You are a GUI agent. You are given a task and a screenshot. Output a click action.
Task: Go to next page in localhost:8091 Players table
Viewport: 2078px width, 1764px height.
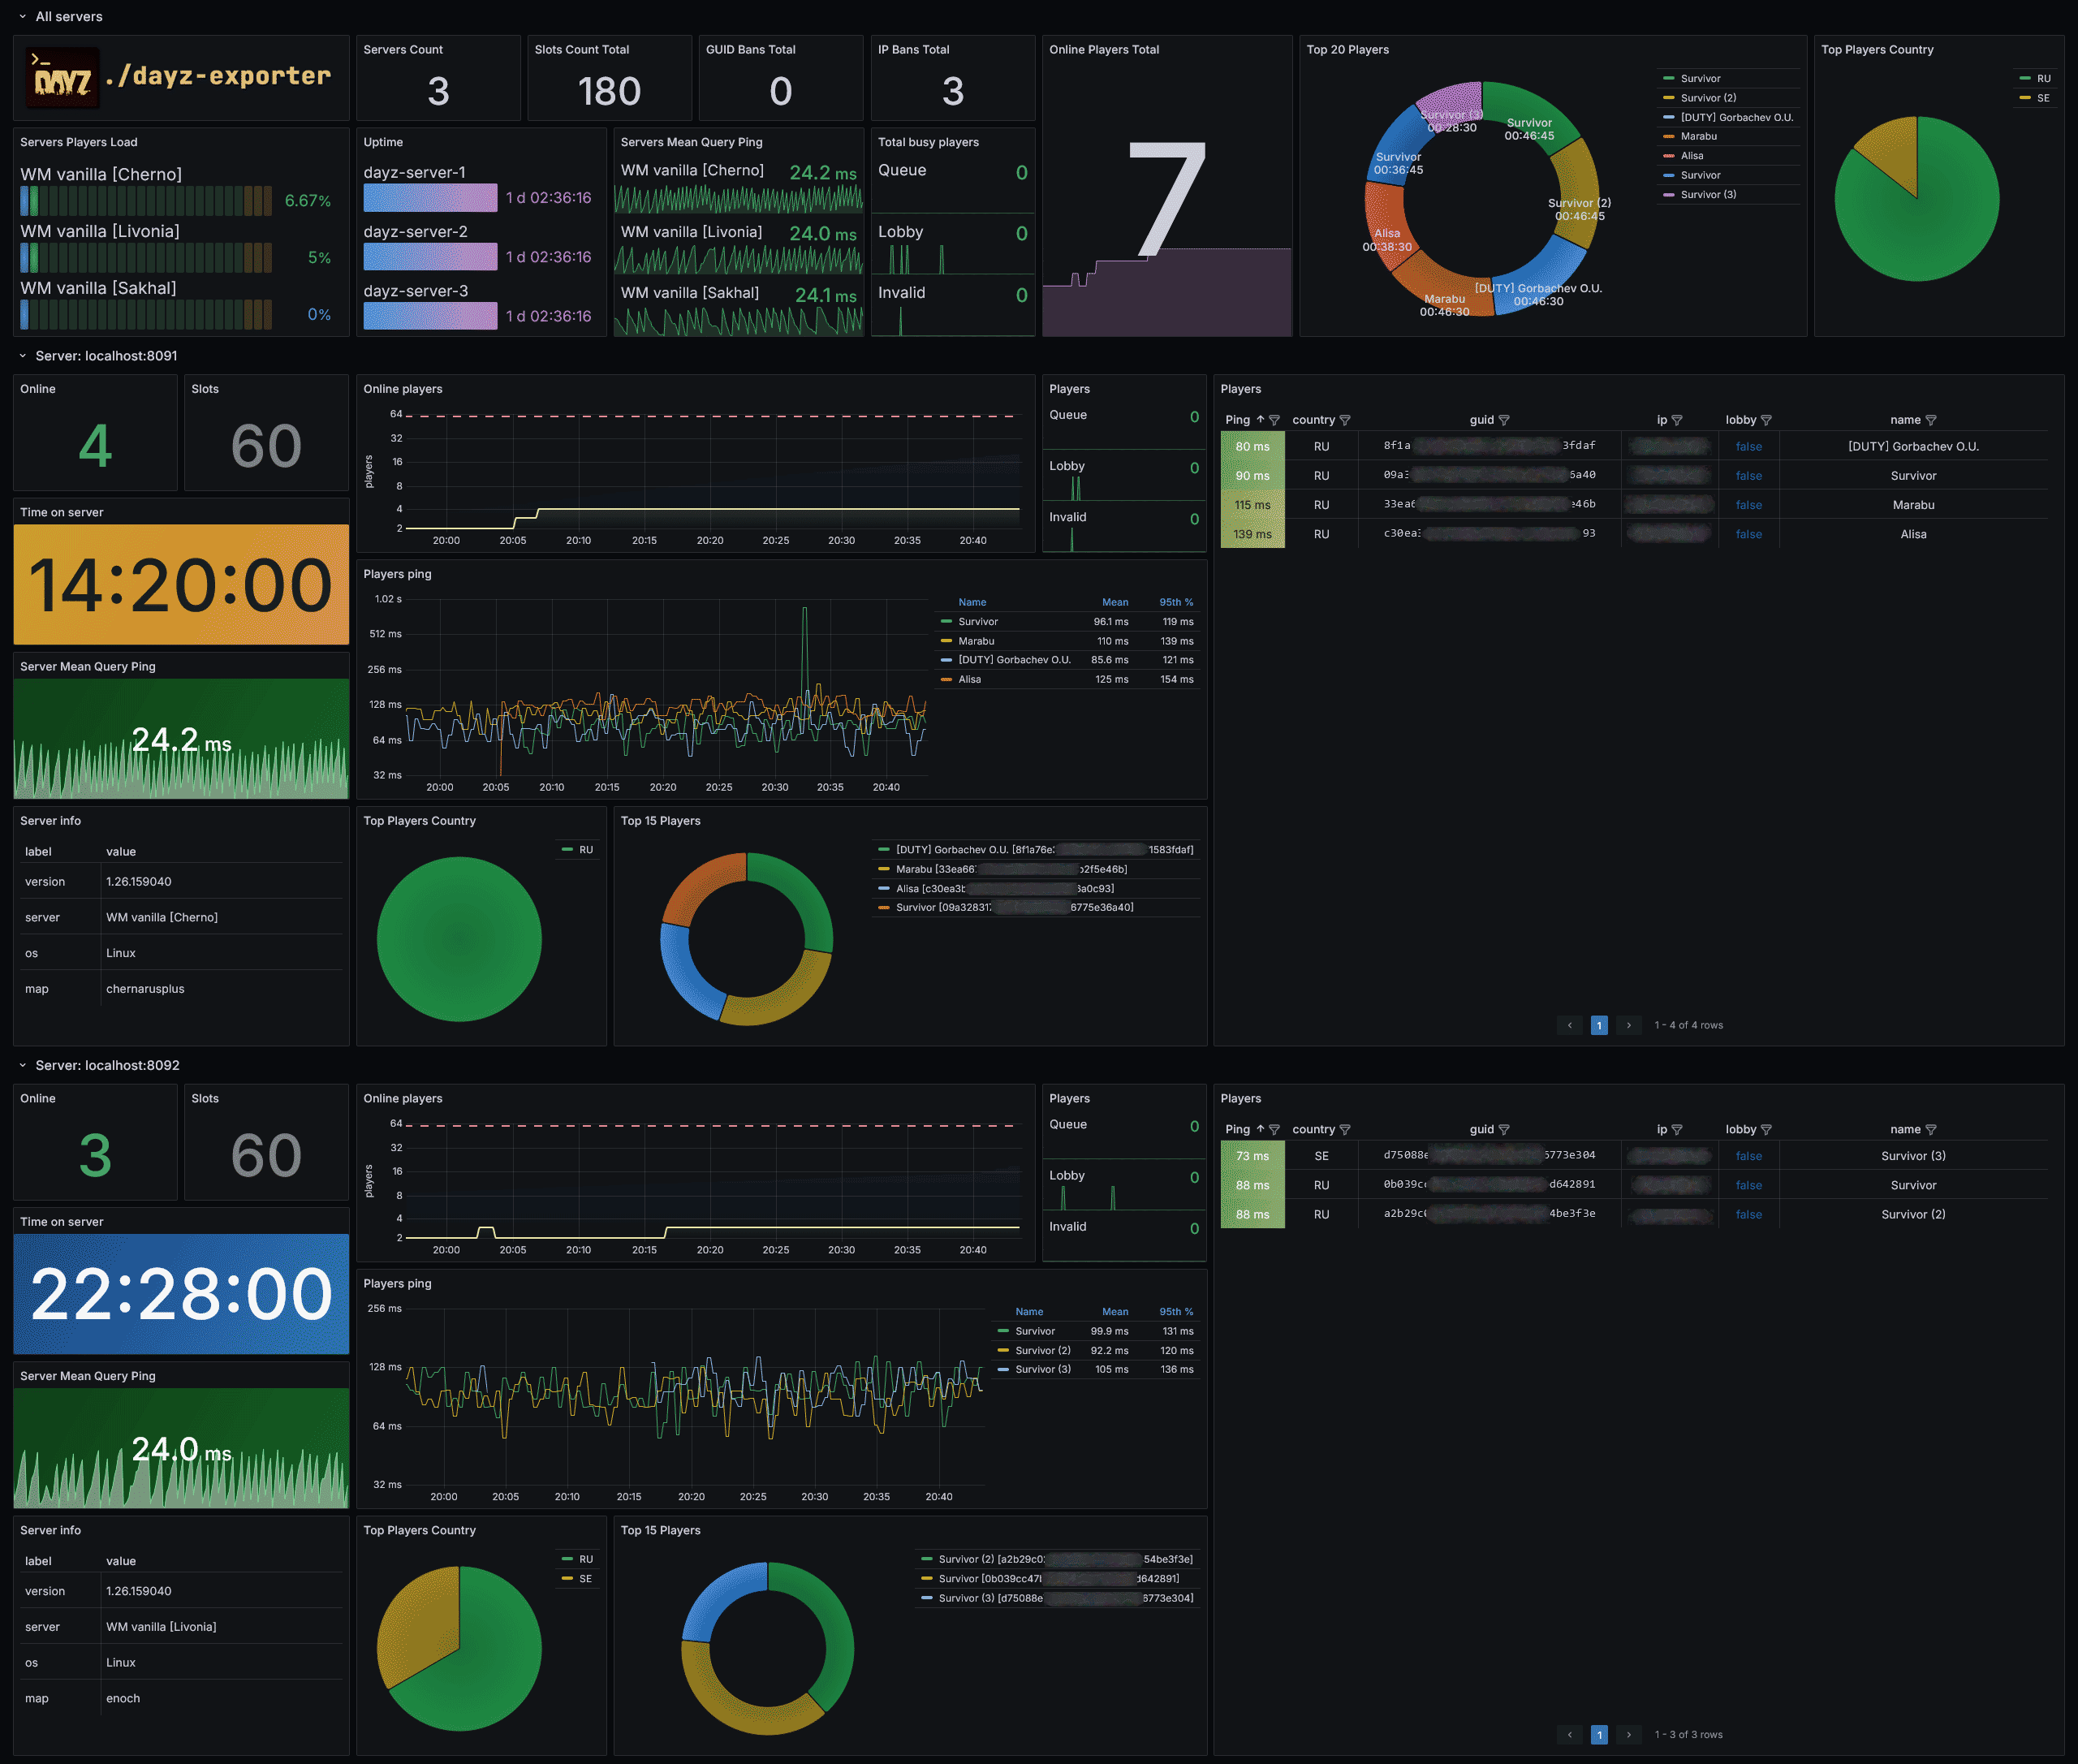tap(1628, 1025)
